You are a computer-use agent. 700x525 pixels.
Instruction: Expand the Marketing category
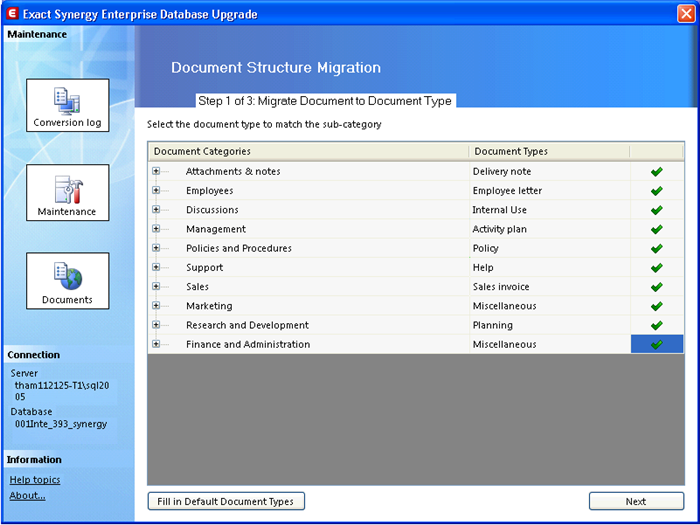coord(156,305)
